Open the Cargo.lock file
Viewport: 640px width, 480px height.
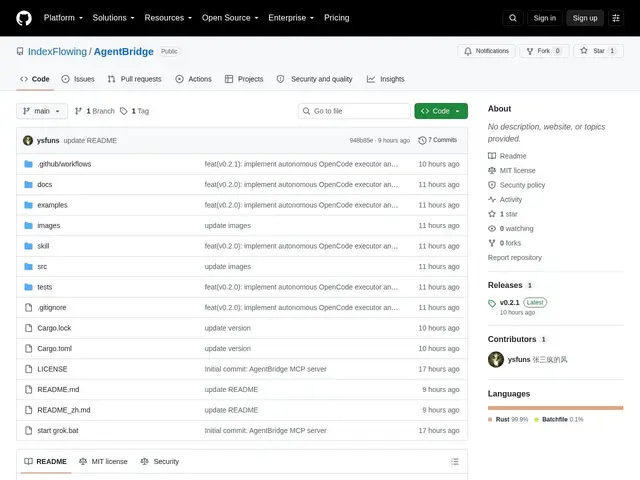[54, 328]
